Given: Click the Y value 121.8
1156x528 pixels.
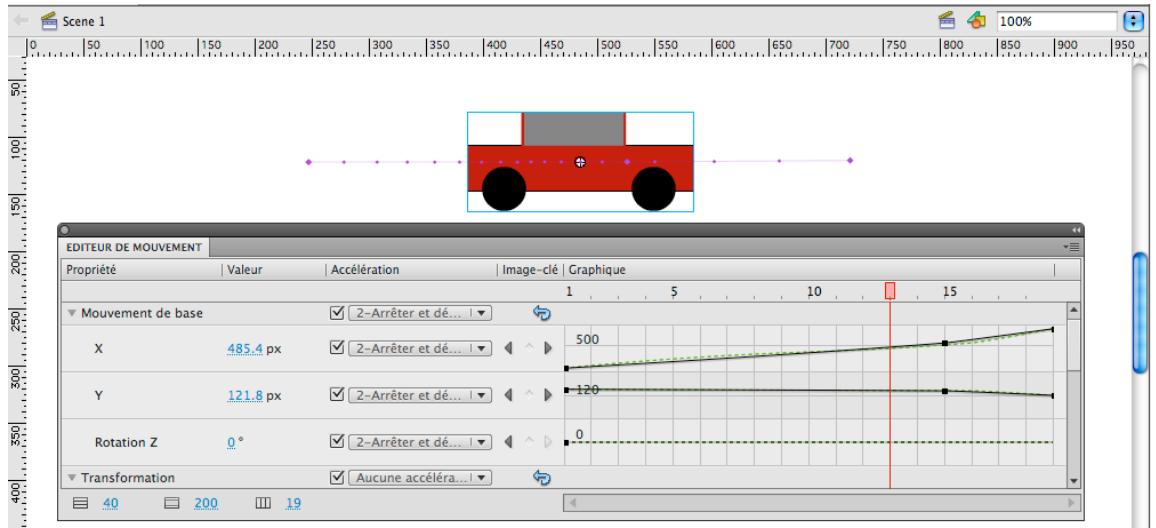Looking at the screenshot, I should pyautogui.click(x=246, y=395).
